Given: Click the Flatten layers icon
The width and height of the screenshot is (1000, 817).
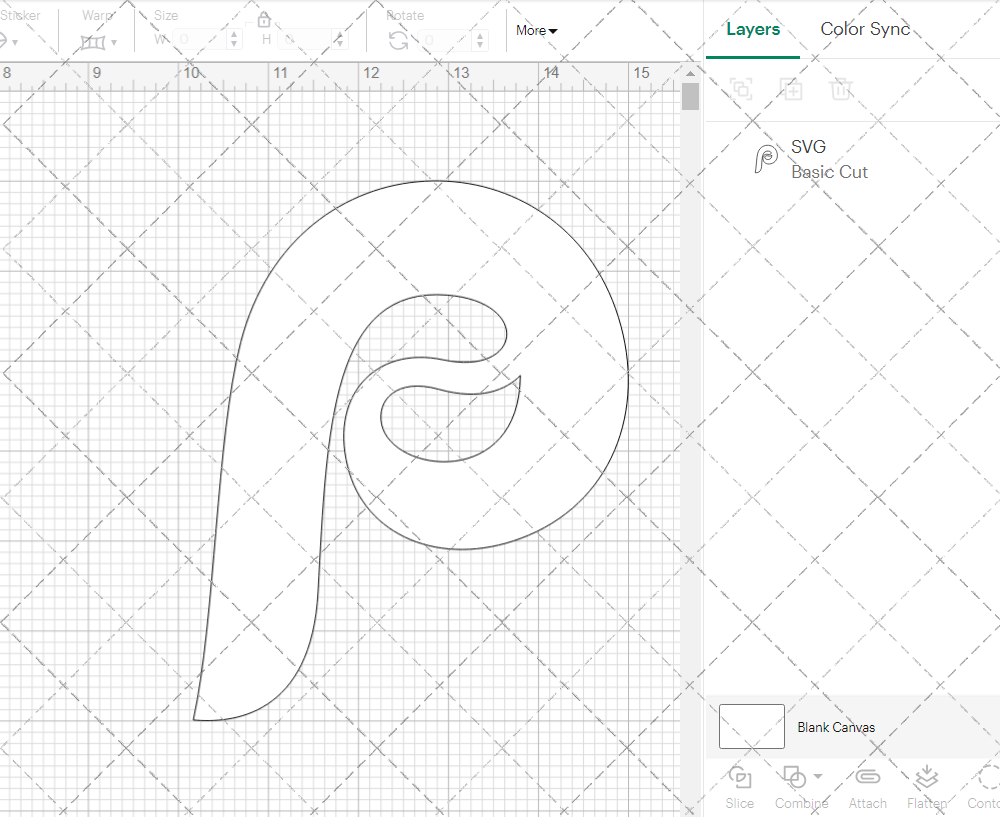Looking at the screenshot, I should [x=926, y=778].
